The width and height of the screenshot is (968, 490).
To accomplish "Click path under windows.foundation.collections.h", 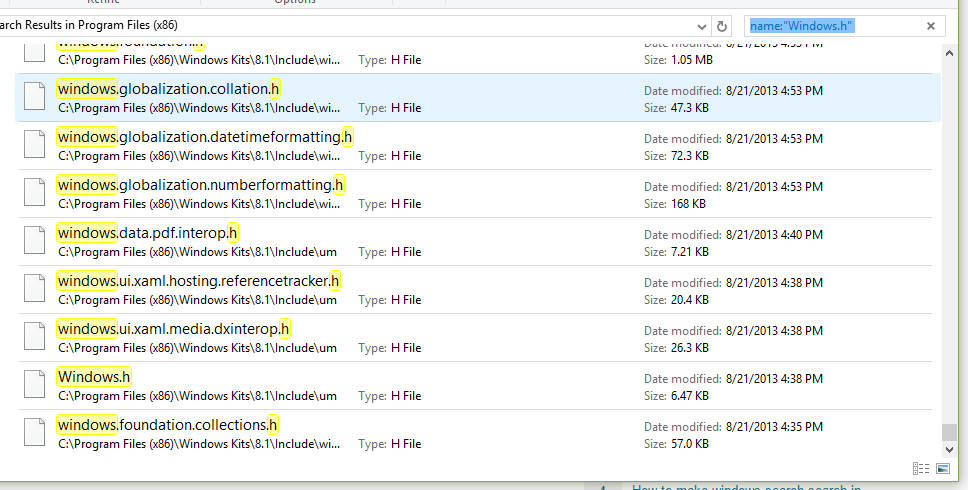I will tap(199, 444).
